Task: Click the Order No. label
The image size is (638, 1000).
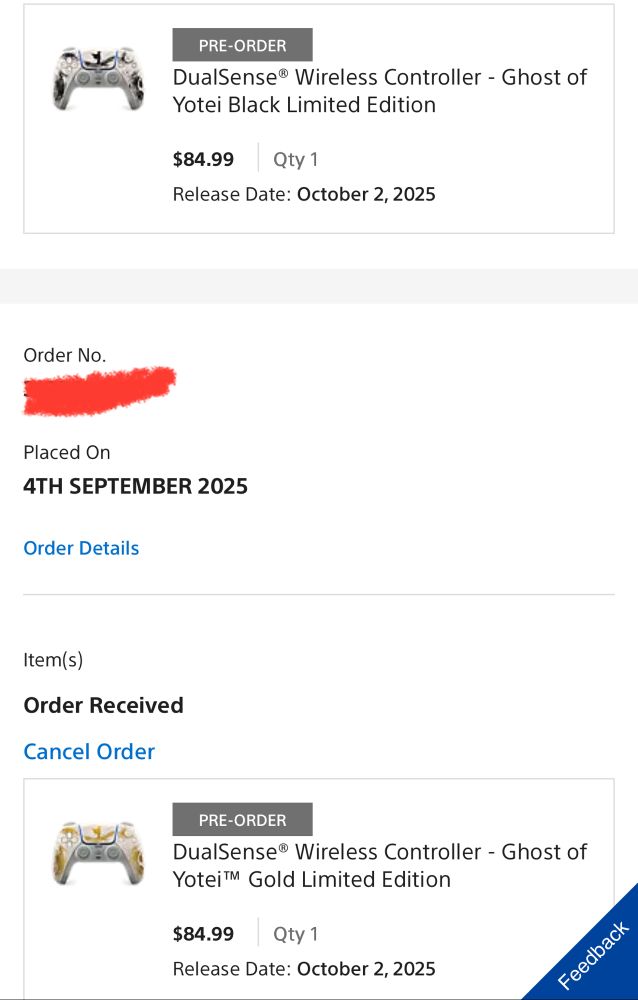Action: pos(64,355)
